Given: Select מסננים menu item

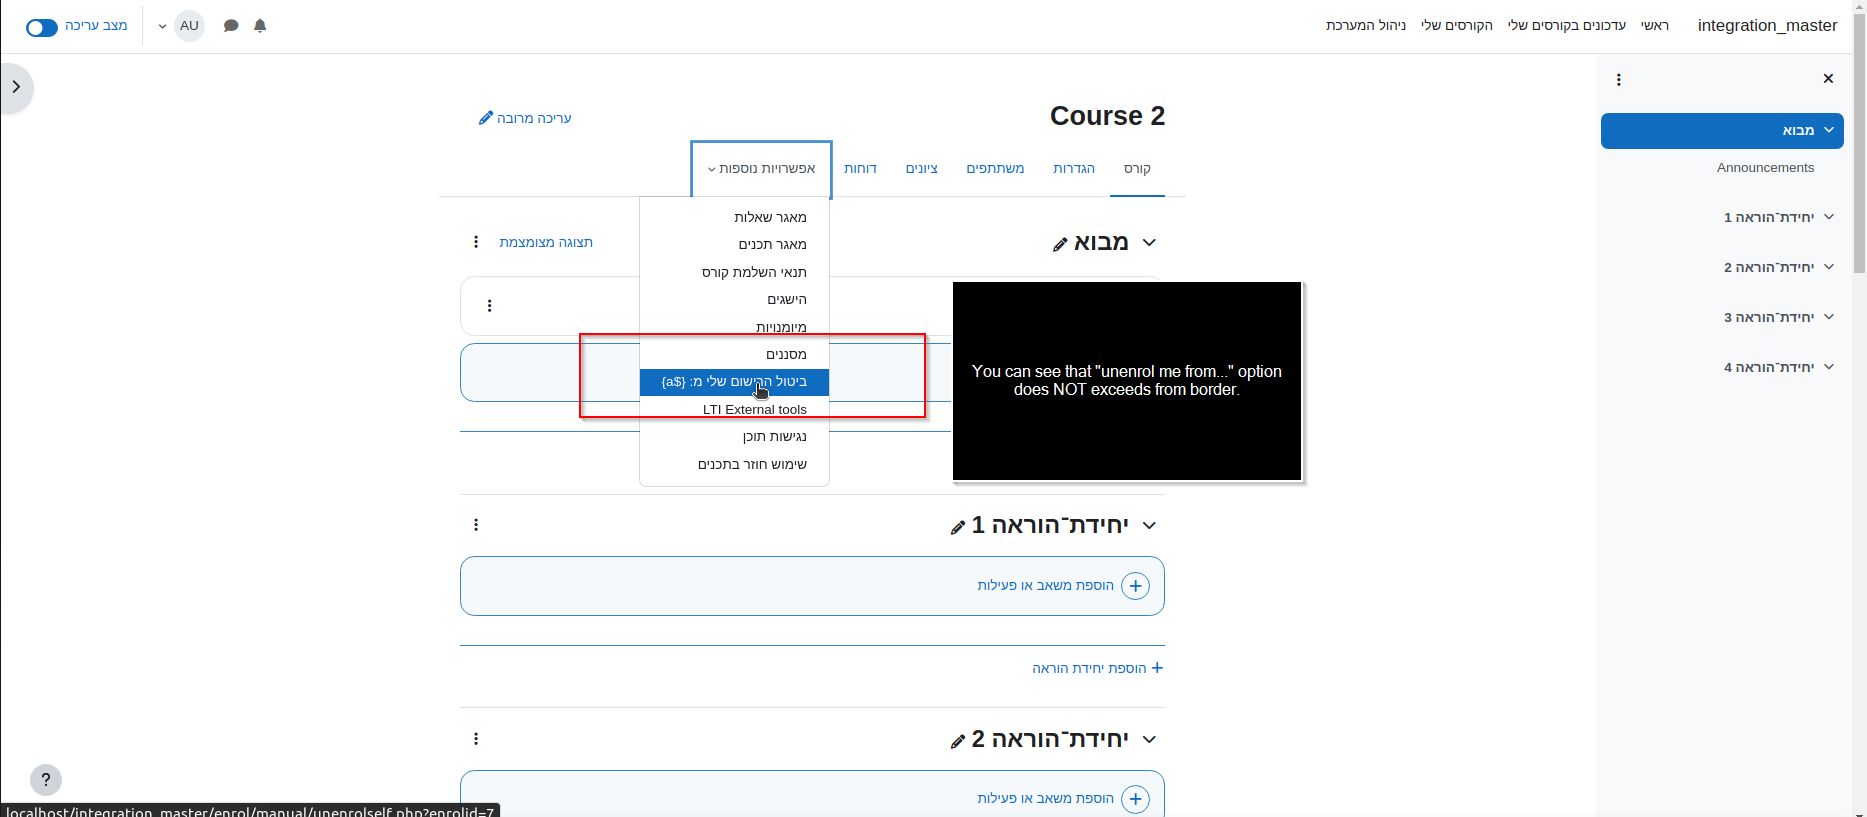Looking at the screenshot, I should click(734, 354).
